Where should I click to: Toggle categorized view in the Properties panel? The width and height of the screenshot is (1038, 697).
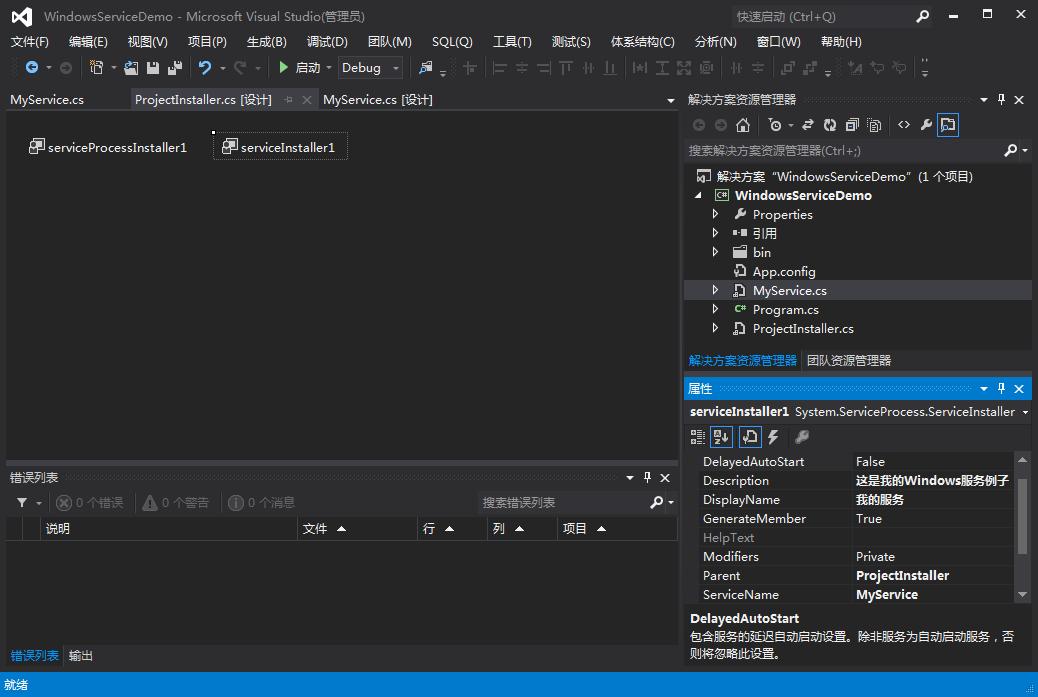pos(698,437)
